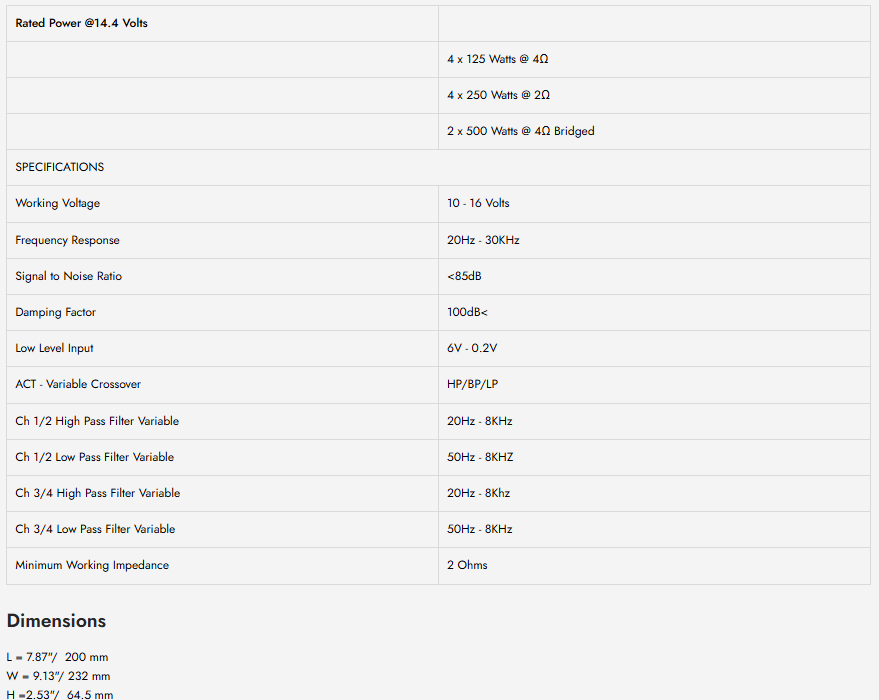Click the Signal to Noise Ratio label
This screenshot has height=700, width=879.
[x=68, y=276]
